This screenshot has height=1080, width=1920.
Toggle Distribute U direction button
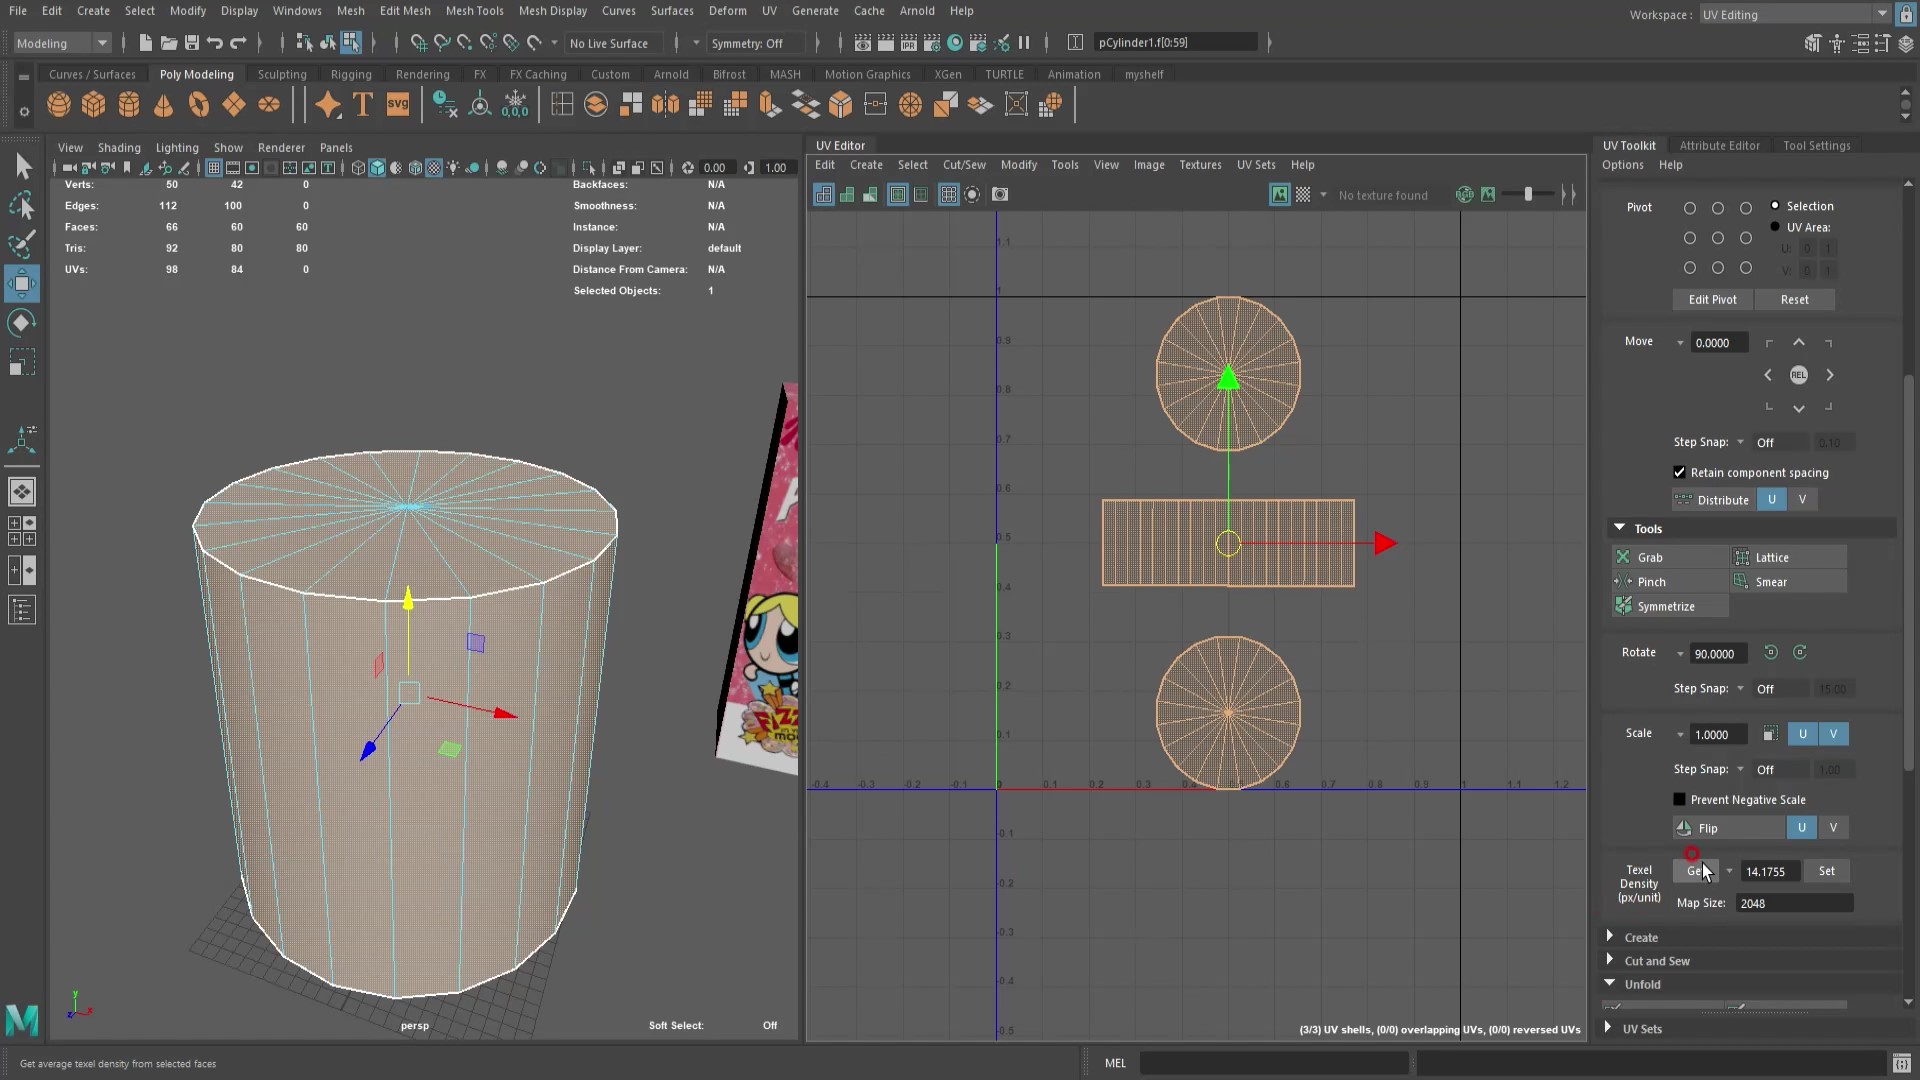(1772, 500)
